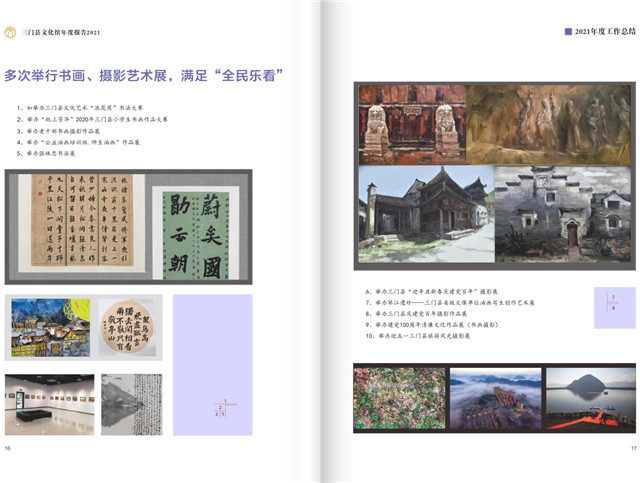Click list item 8 about 建党百年摄影作品展

coord(416,314)
